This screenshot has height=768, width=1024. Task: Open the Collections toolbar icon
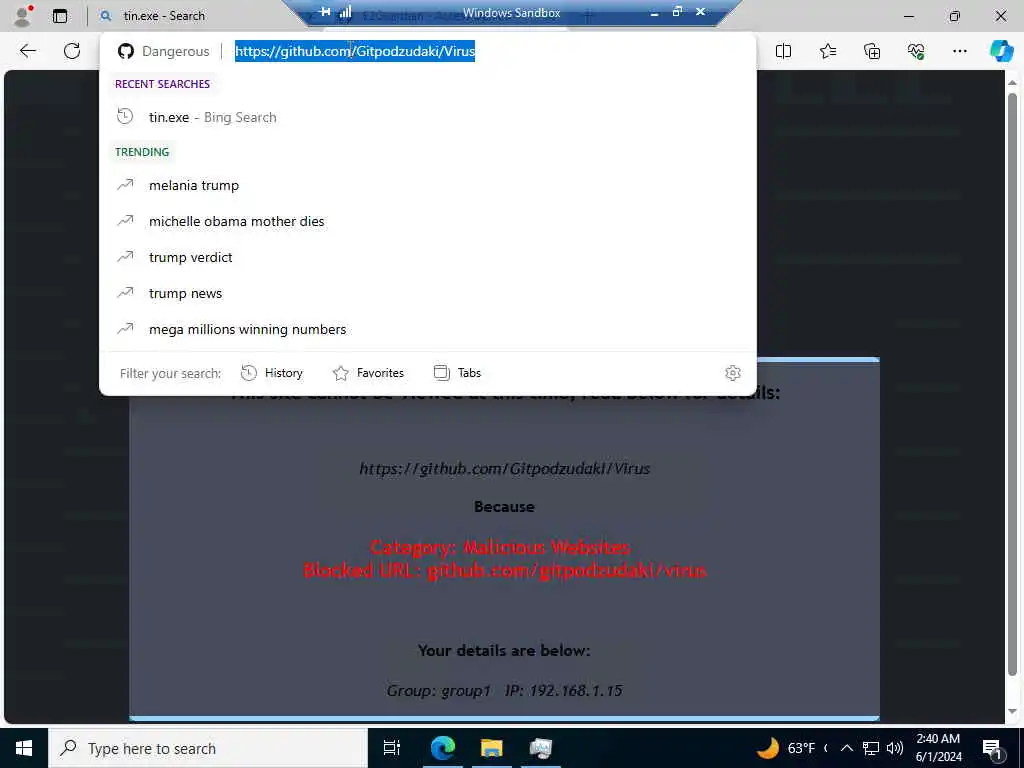(x=872, y=51)
